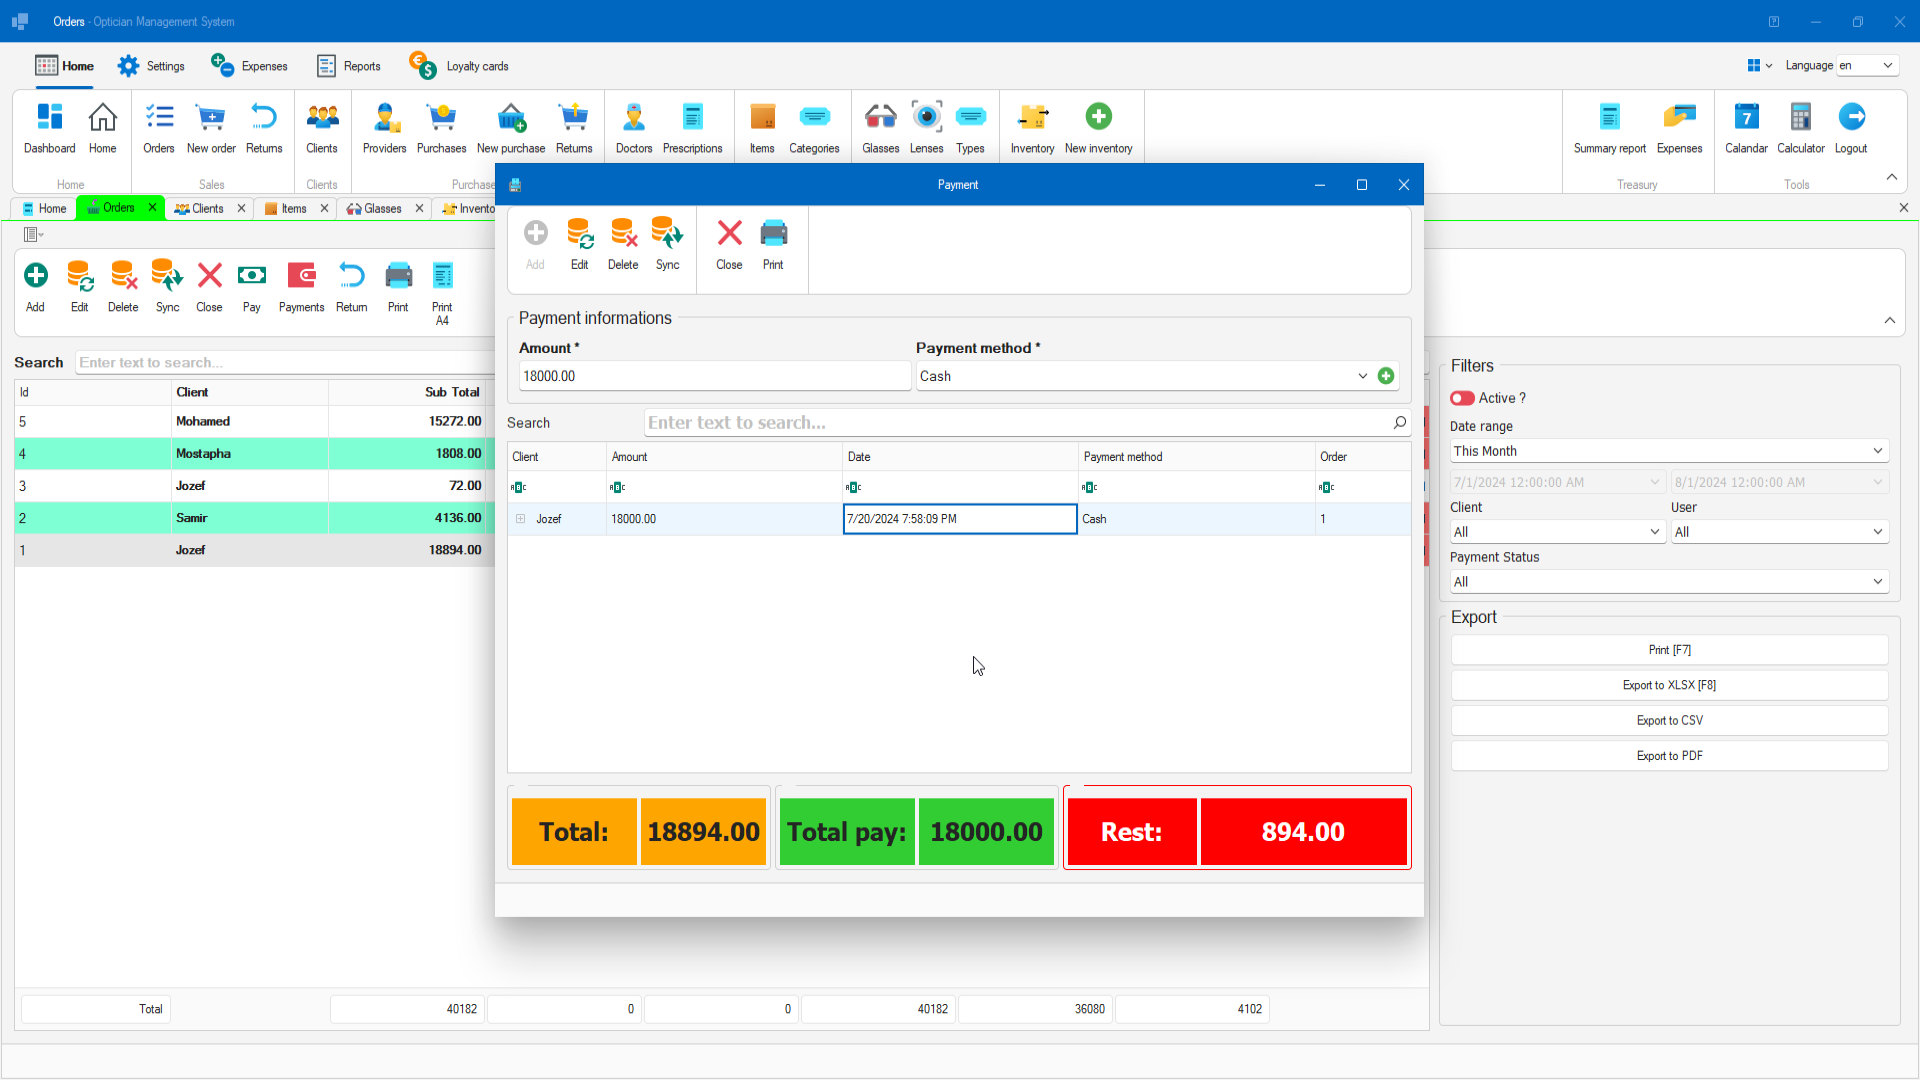Image resolution: width=1920 pixels, height=1080 pixels.
Task: Open the Payment Status dropdown
Action: (x=1668, y=581)
